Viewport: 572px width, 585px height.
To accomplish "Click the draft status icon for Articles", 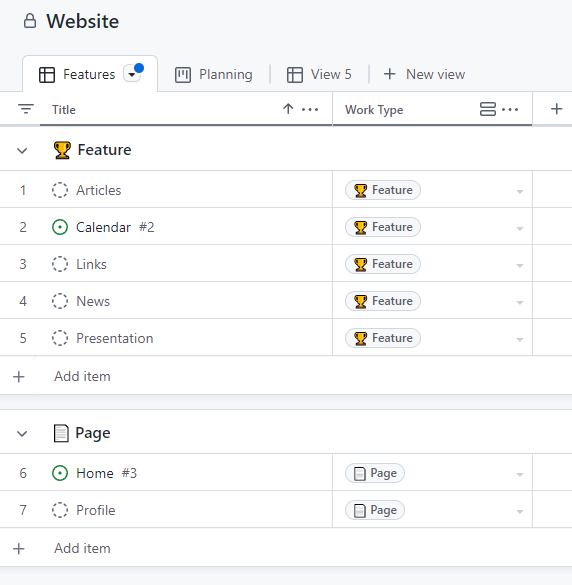I will [60, 190].
